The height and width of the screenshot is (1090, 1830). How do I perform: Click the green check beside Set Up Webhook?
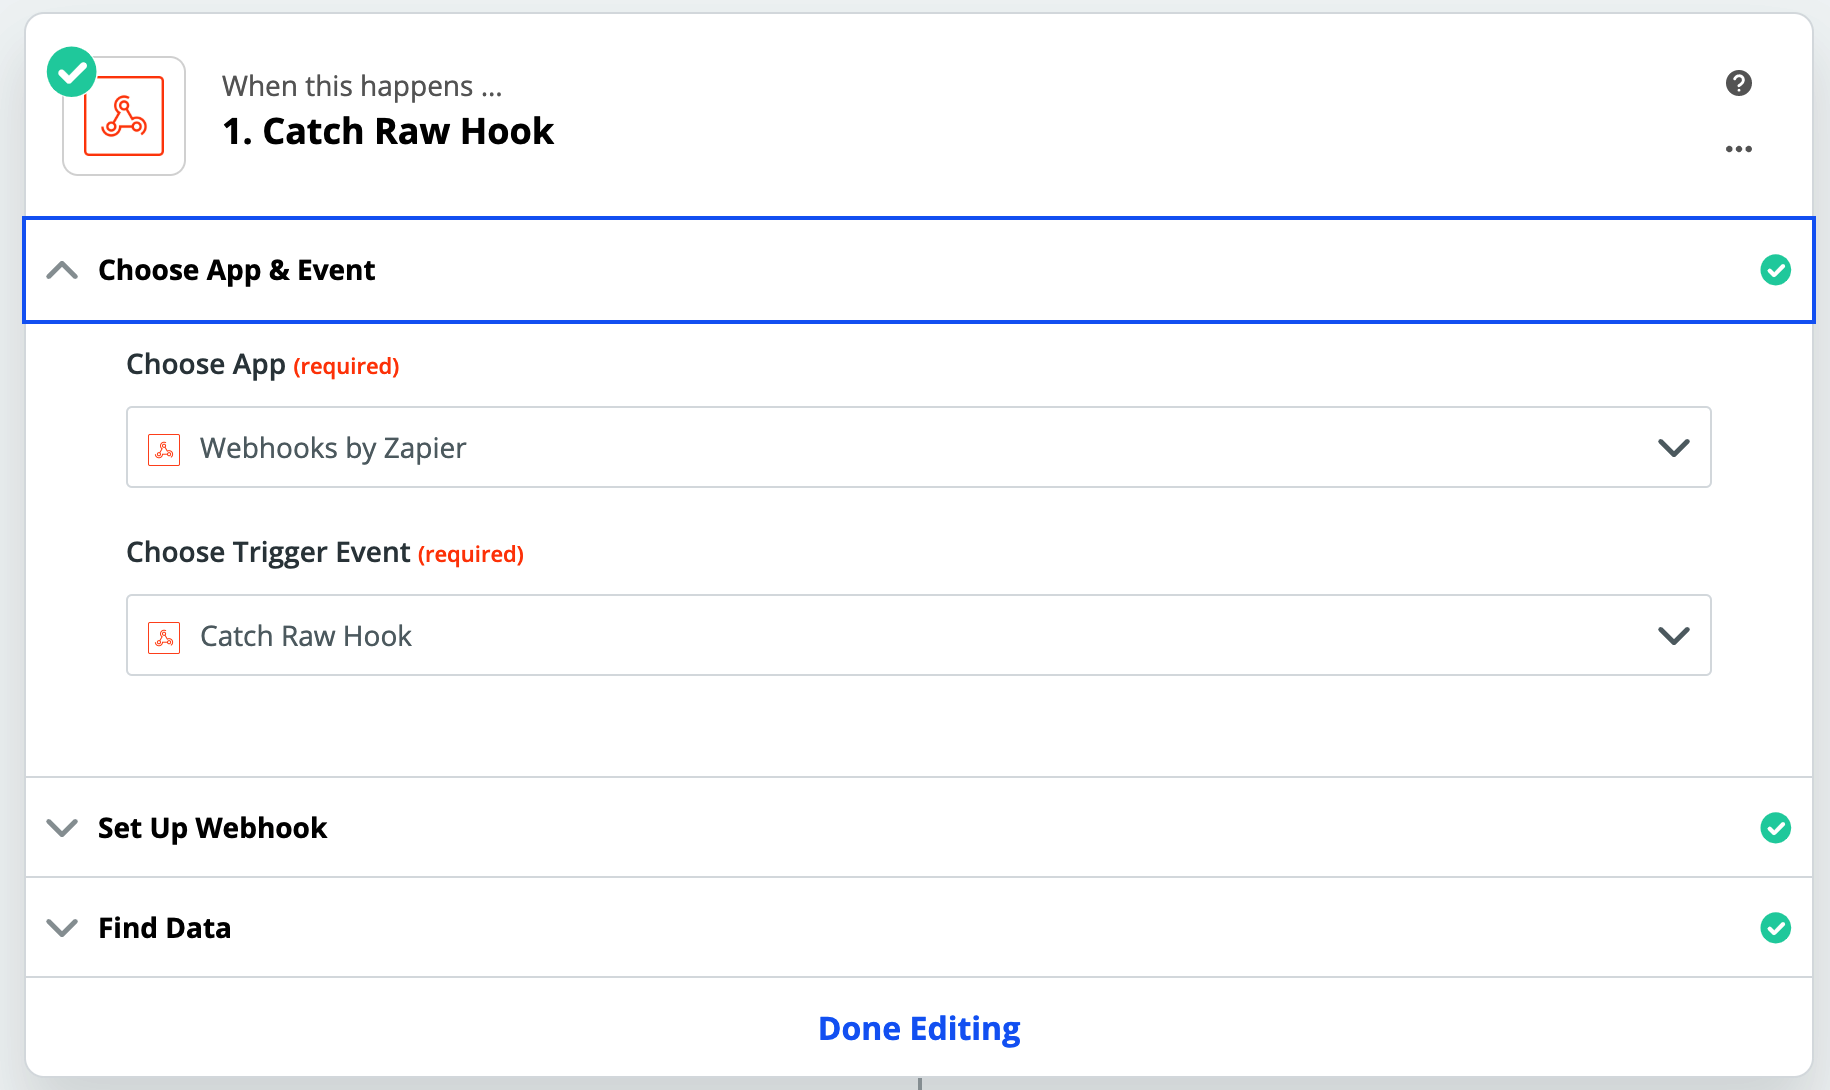1776,828
